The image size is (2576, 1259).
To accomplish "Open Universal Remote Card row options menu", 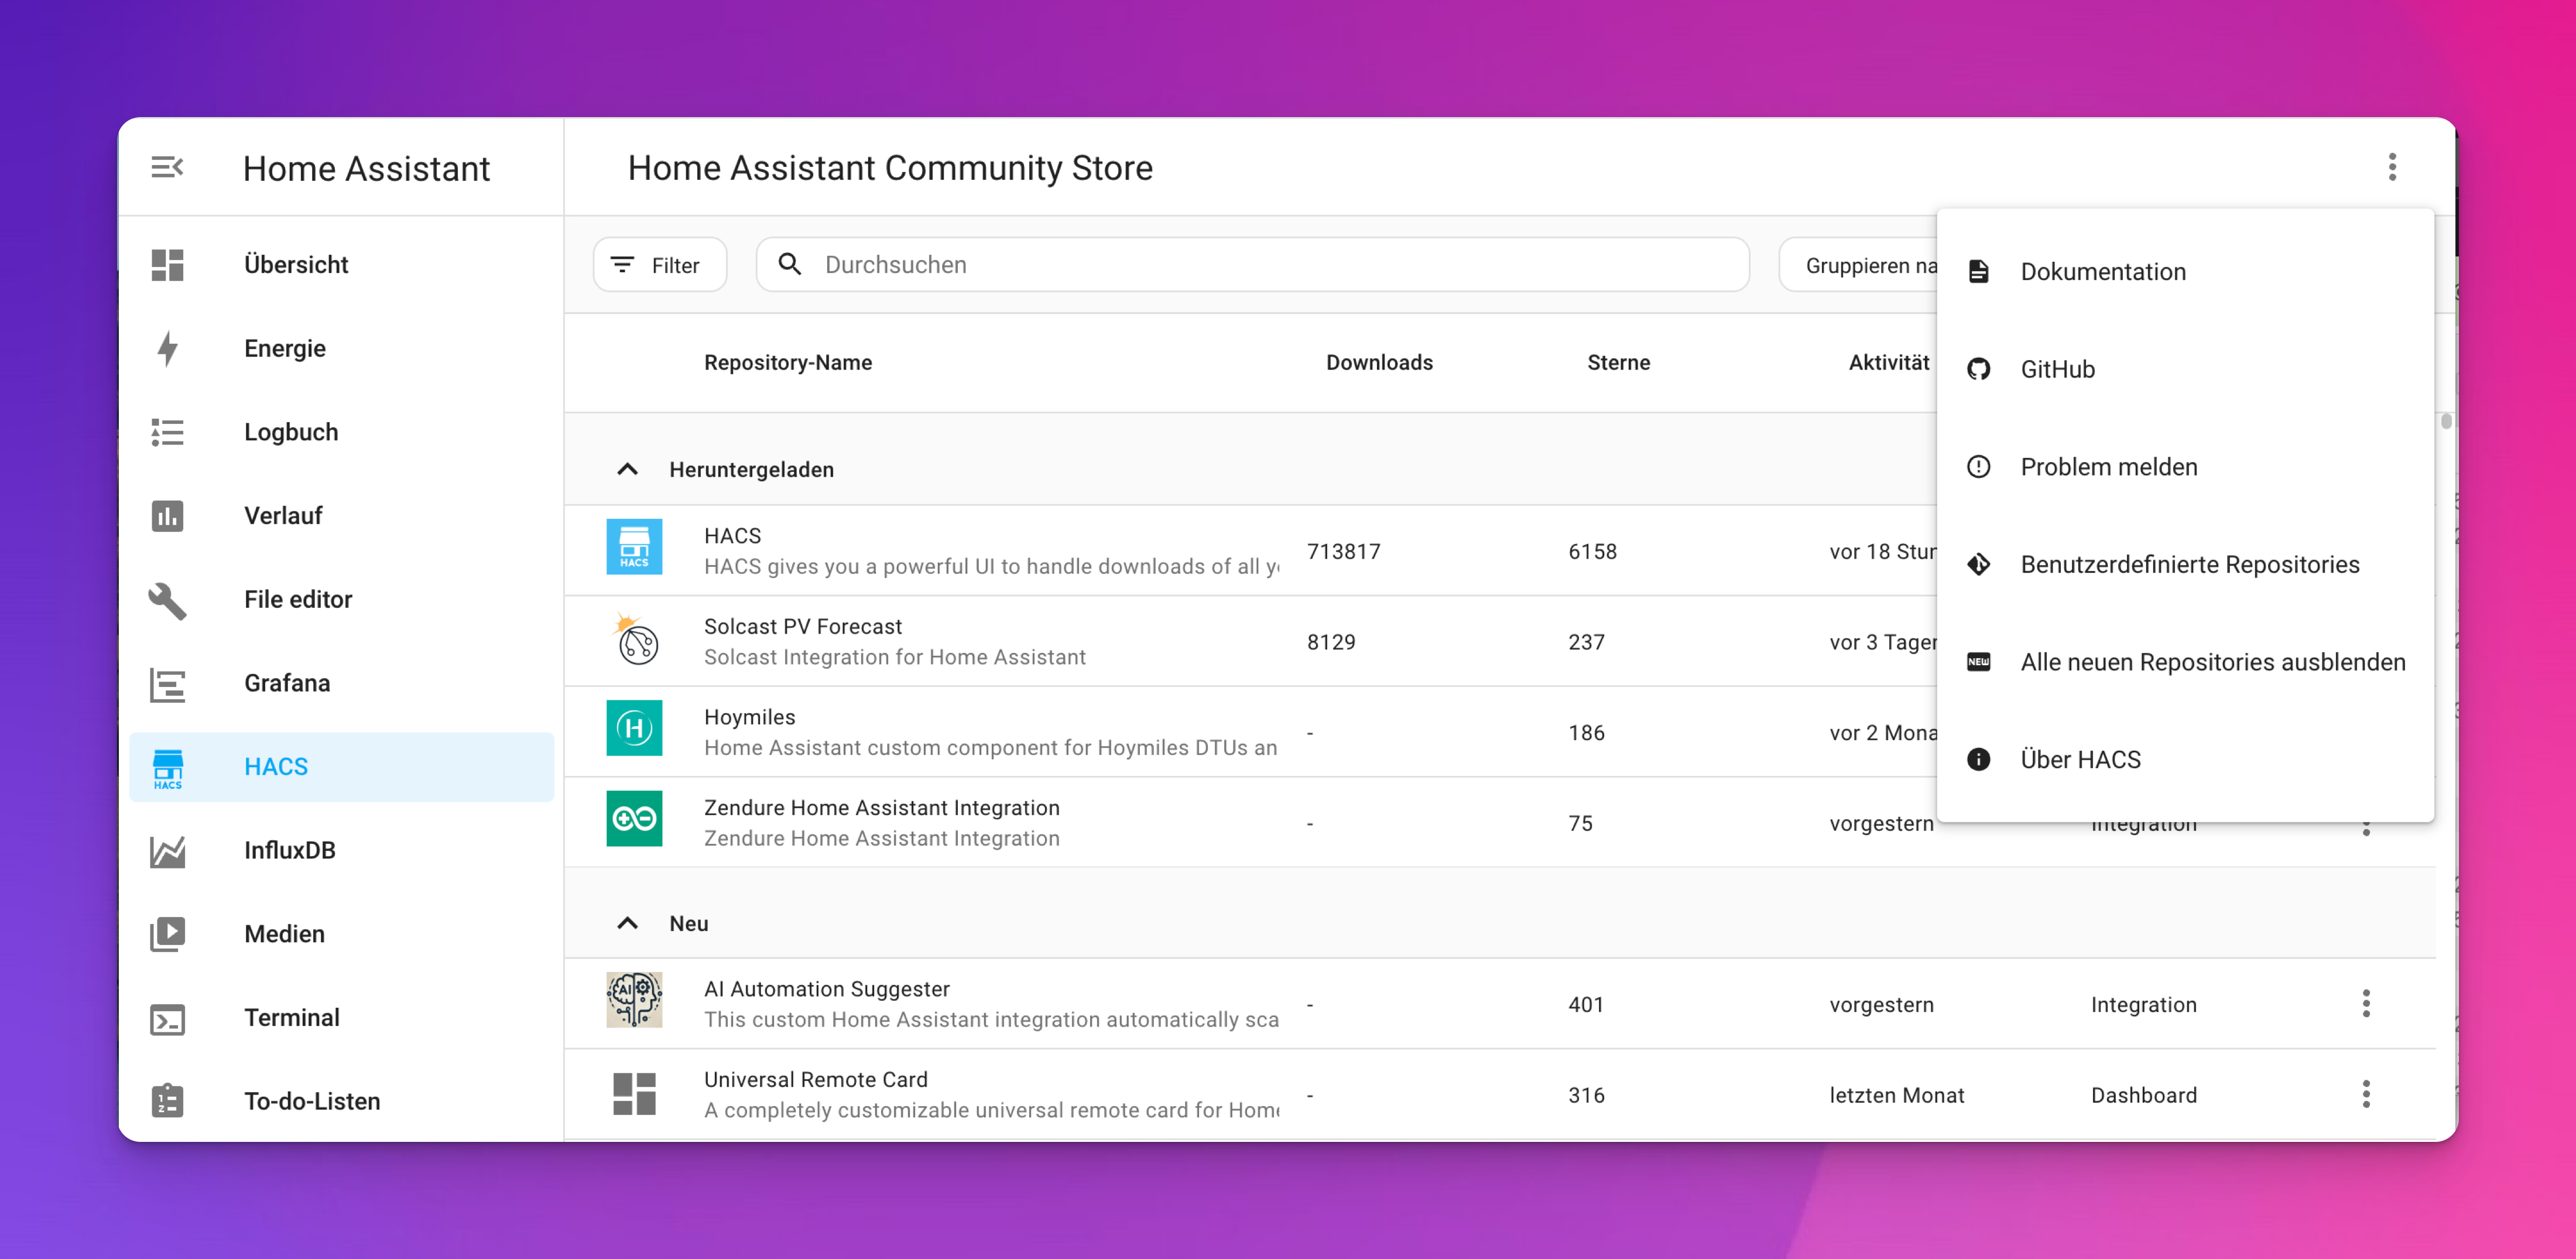I will pyautogui.click(x=2366, y=1094).
